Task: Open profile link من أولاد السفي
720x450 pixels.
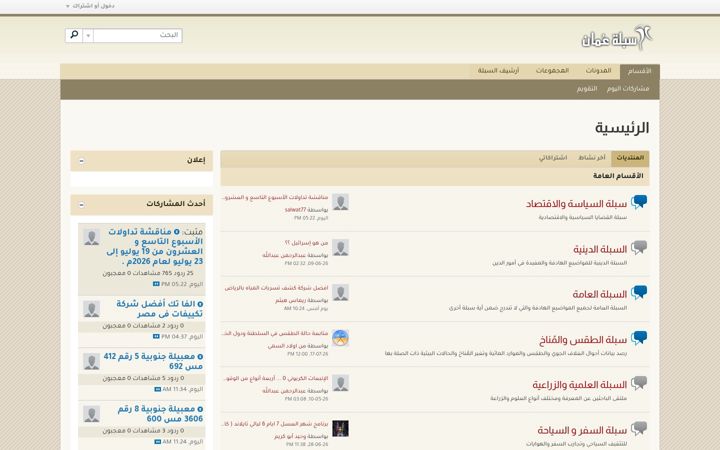Action: (287, 346)
